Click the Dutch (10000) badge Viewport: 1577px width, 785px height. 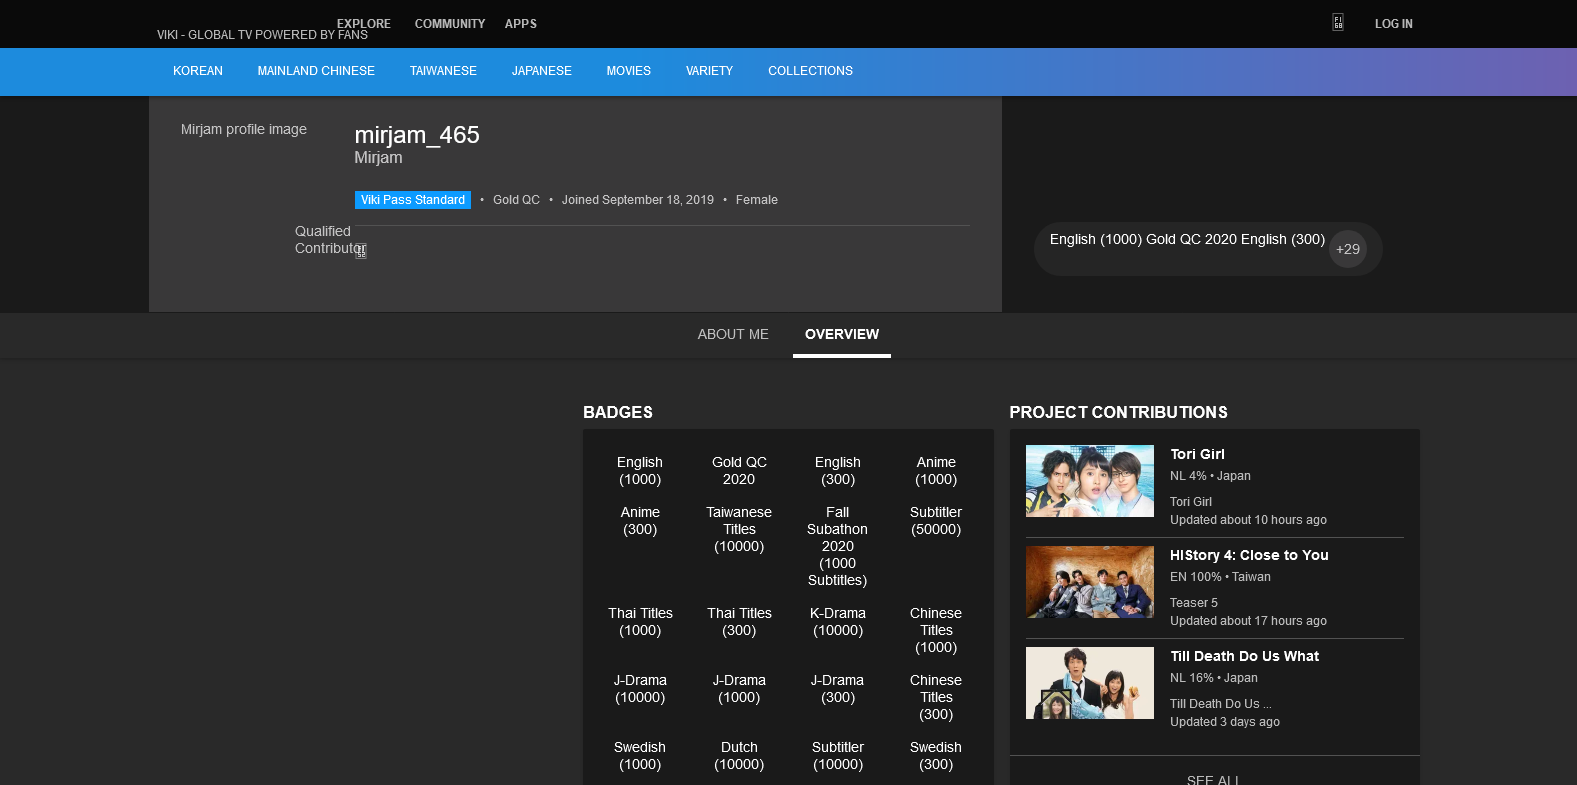[739, 756]
